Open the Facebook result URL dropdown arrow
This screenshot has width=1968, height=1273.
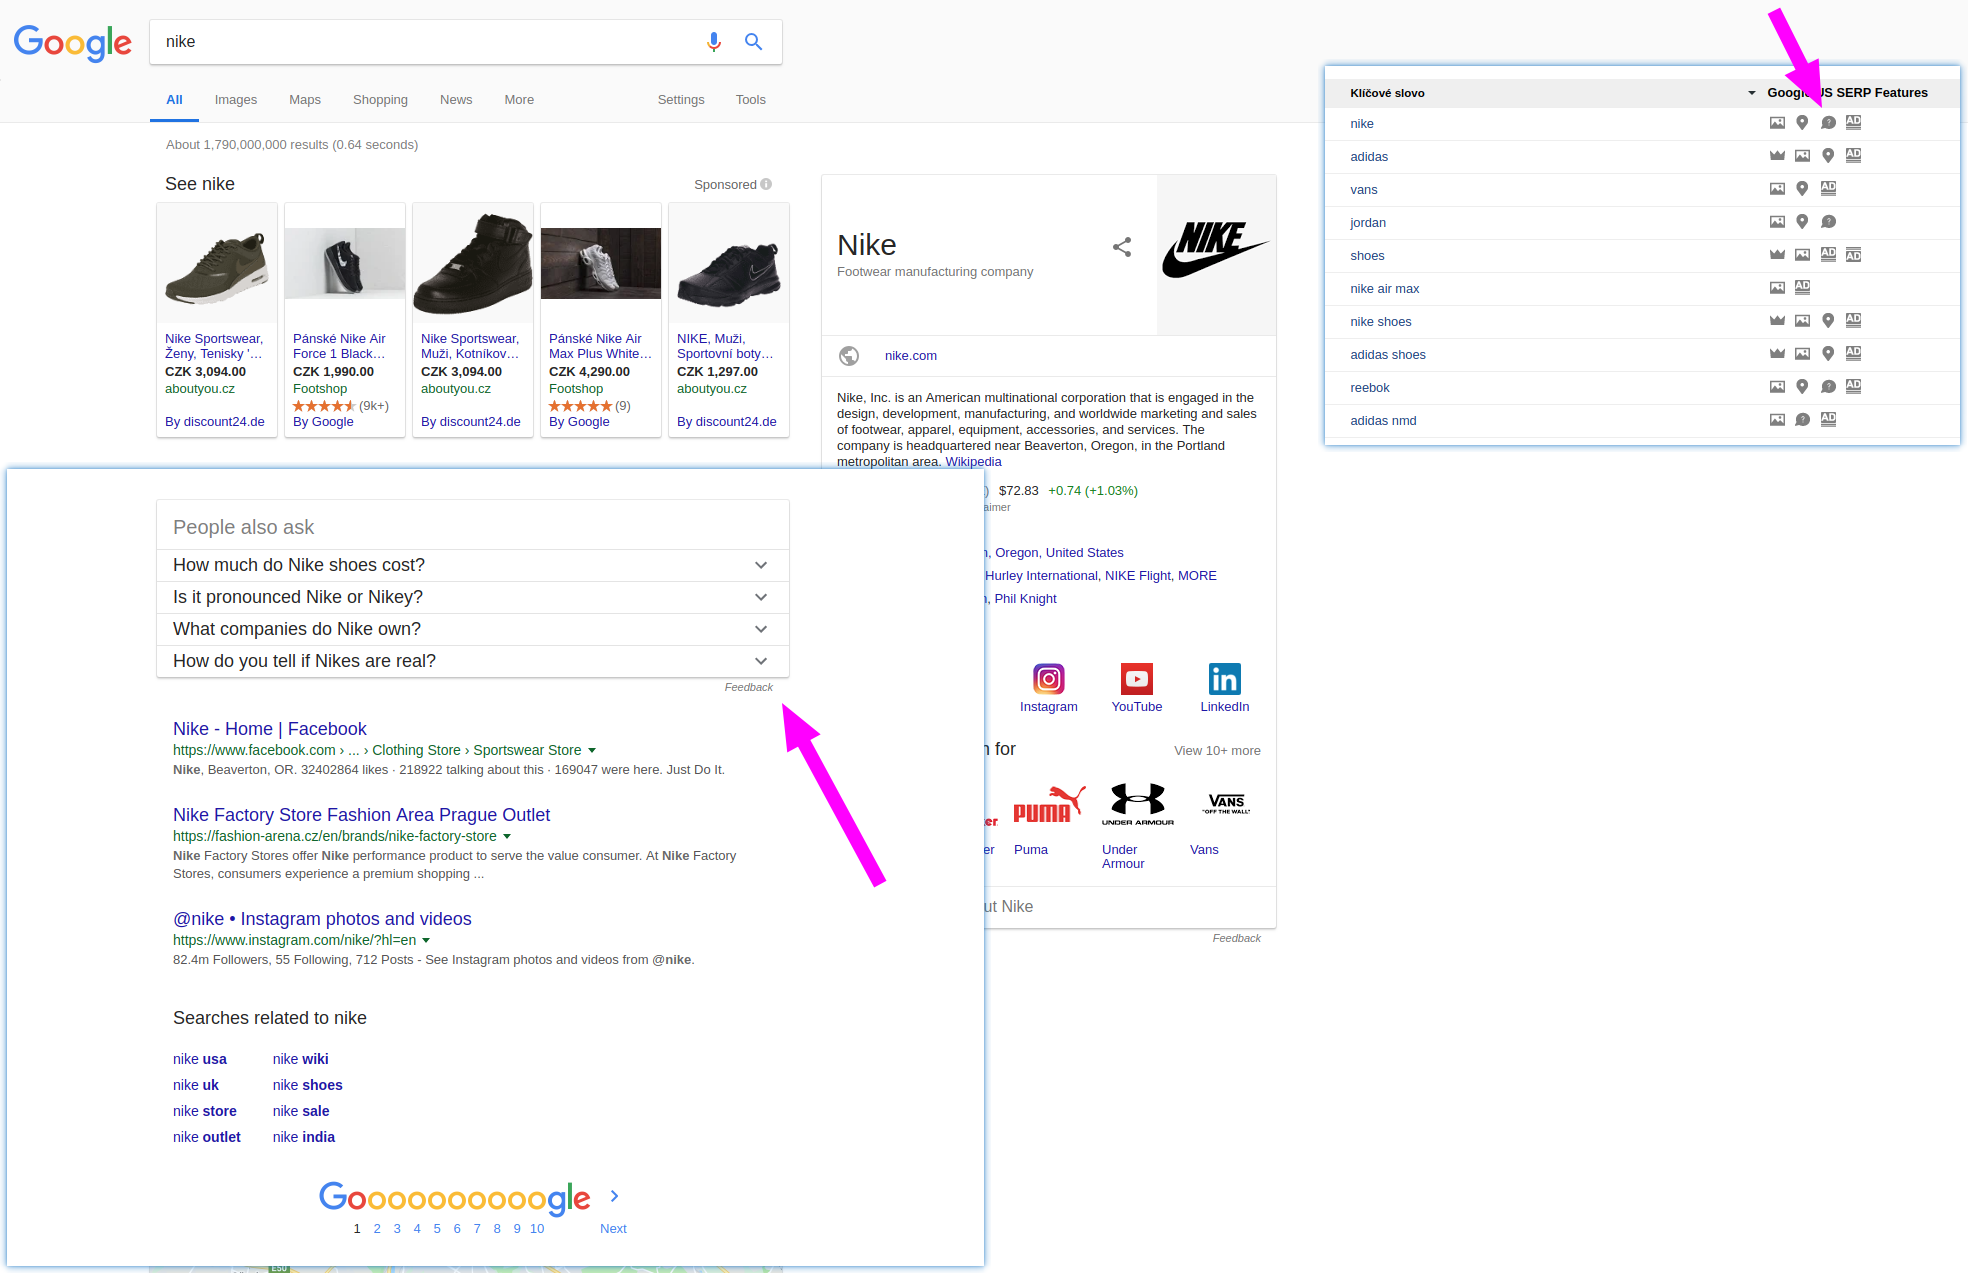pyautogui.click(x=592, y=750)
